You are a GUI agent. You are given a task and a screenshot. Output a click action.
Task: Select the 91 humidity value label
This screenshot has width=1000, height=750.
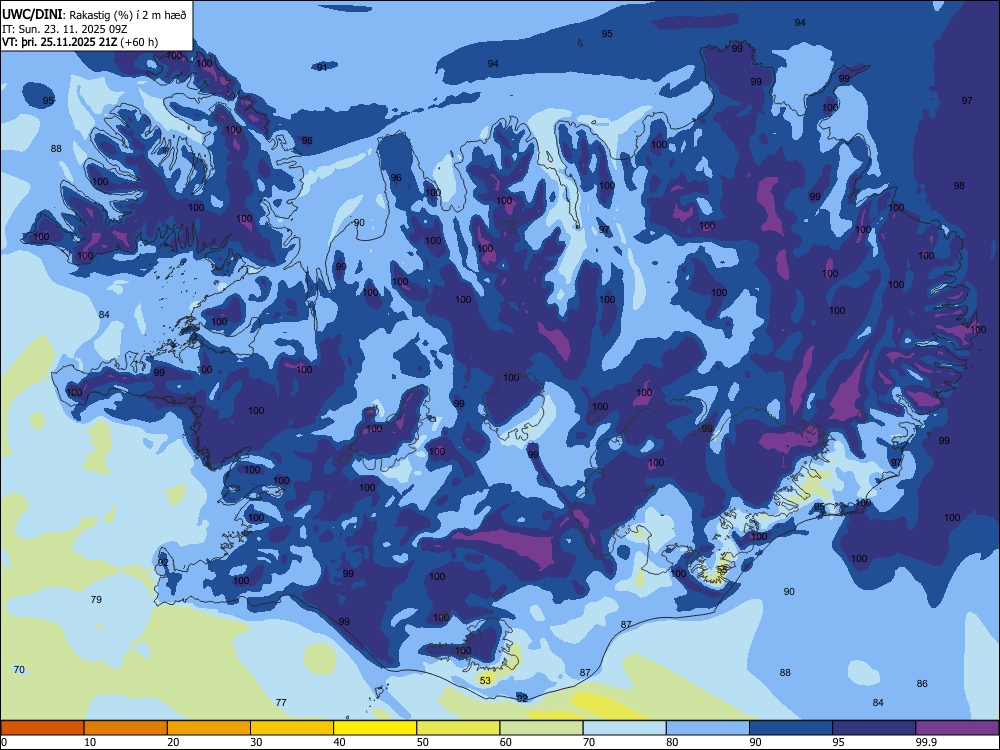[x=322, y=68]
